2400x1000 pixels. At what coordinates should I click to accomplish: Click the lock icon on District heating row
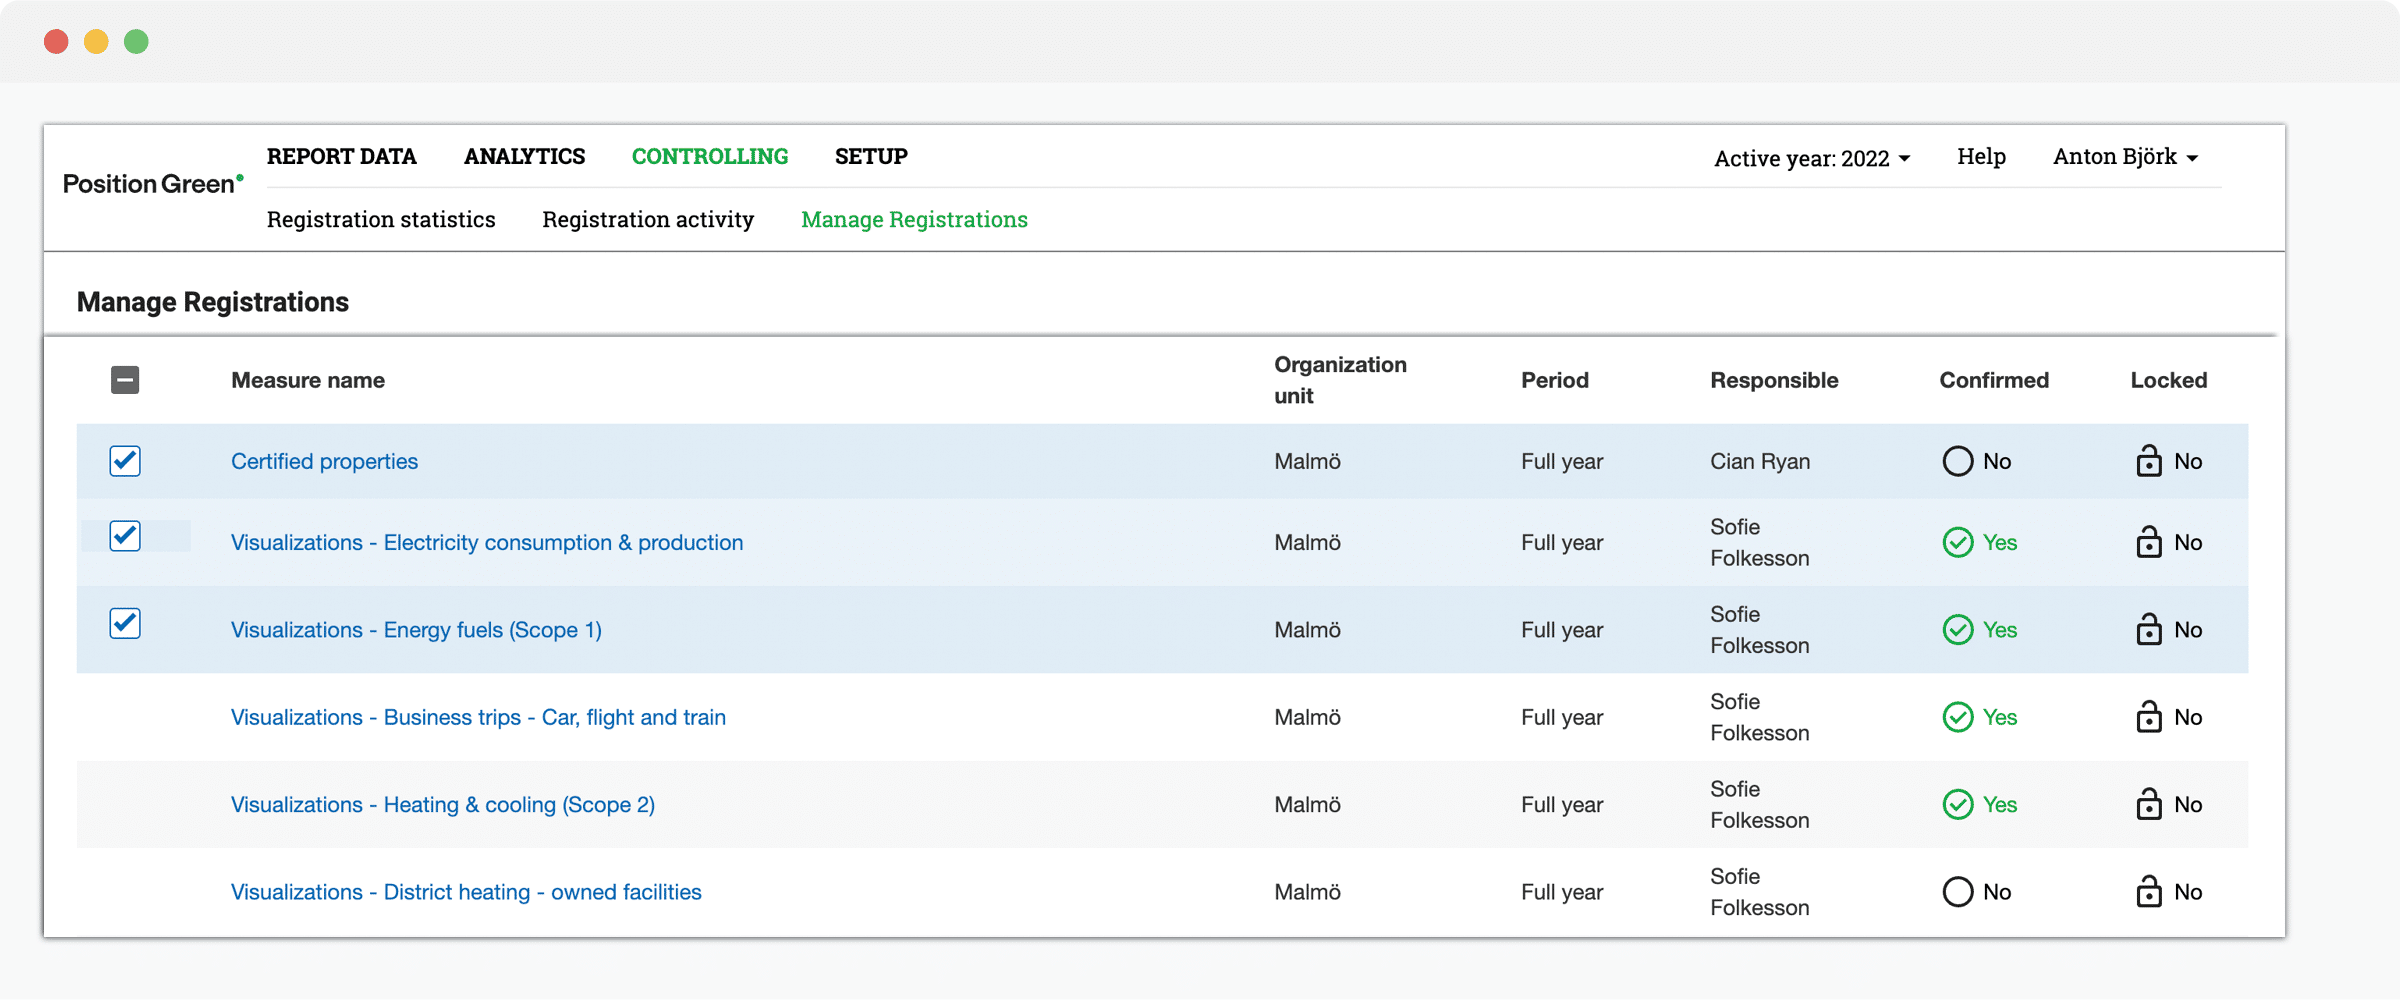[2147, 891]
